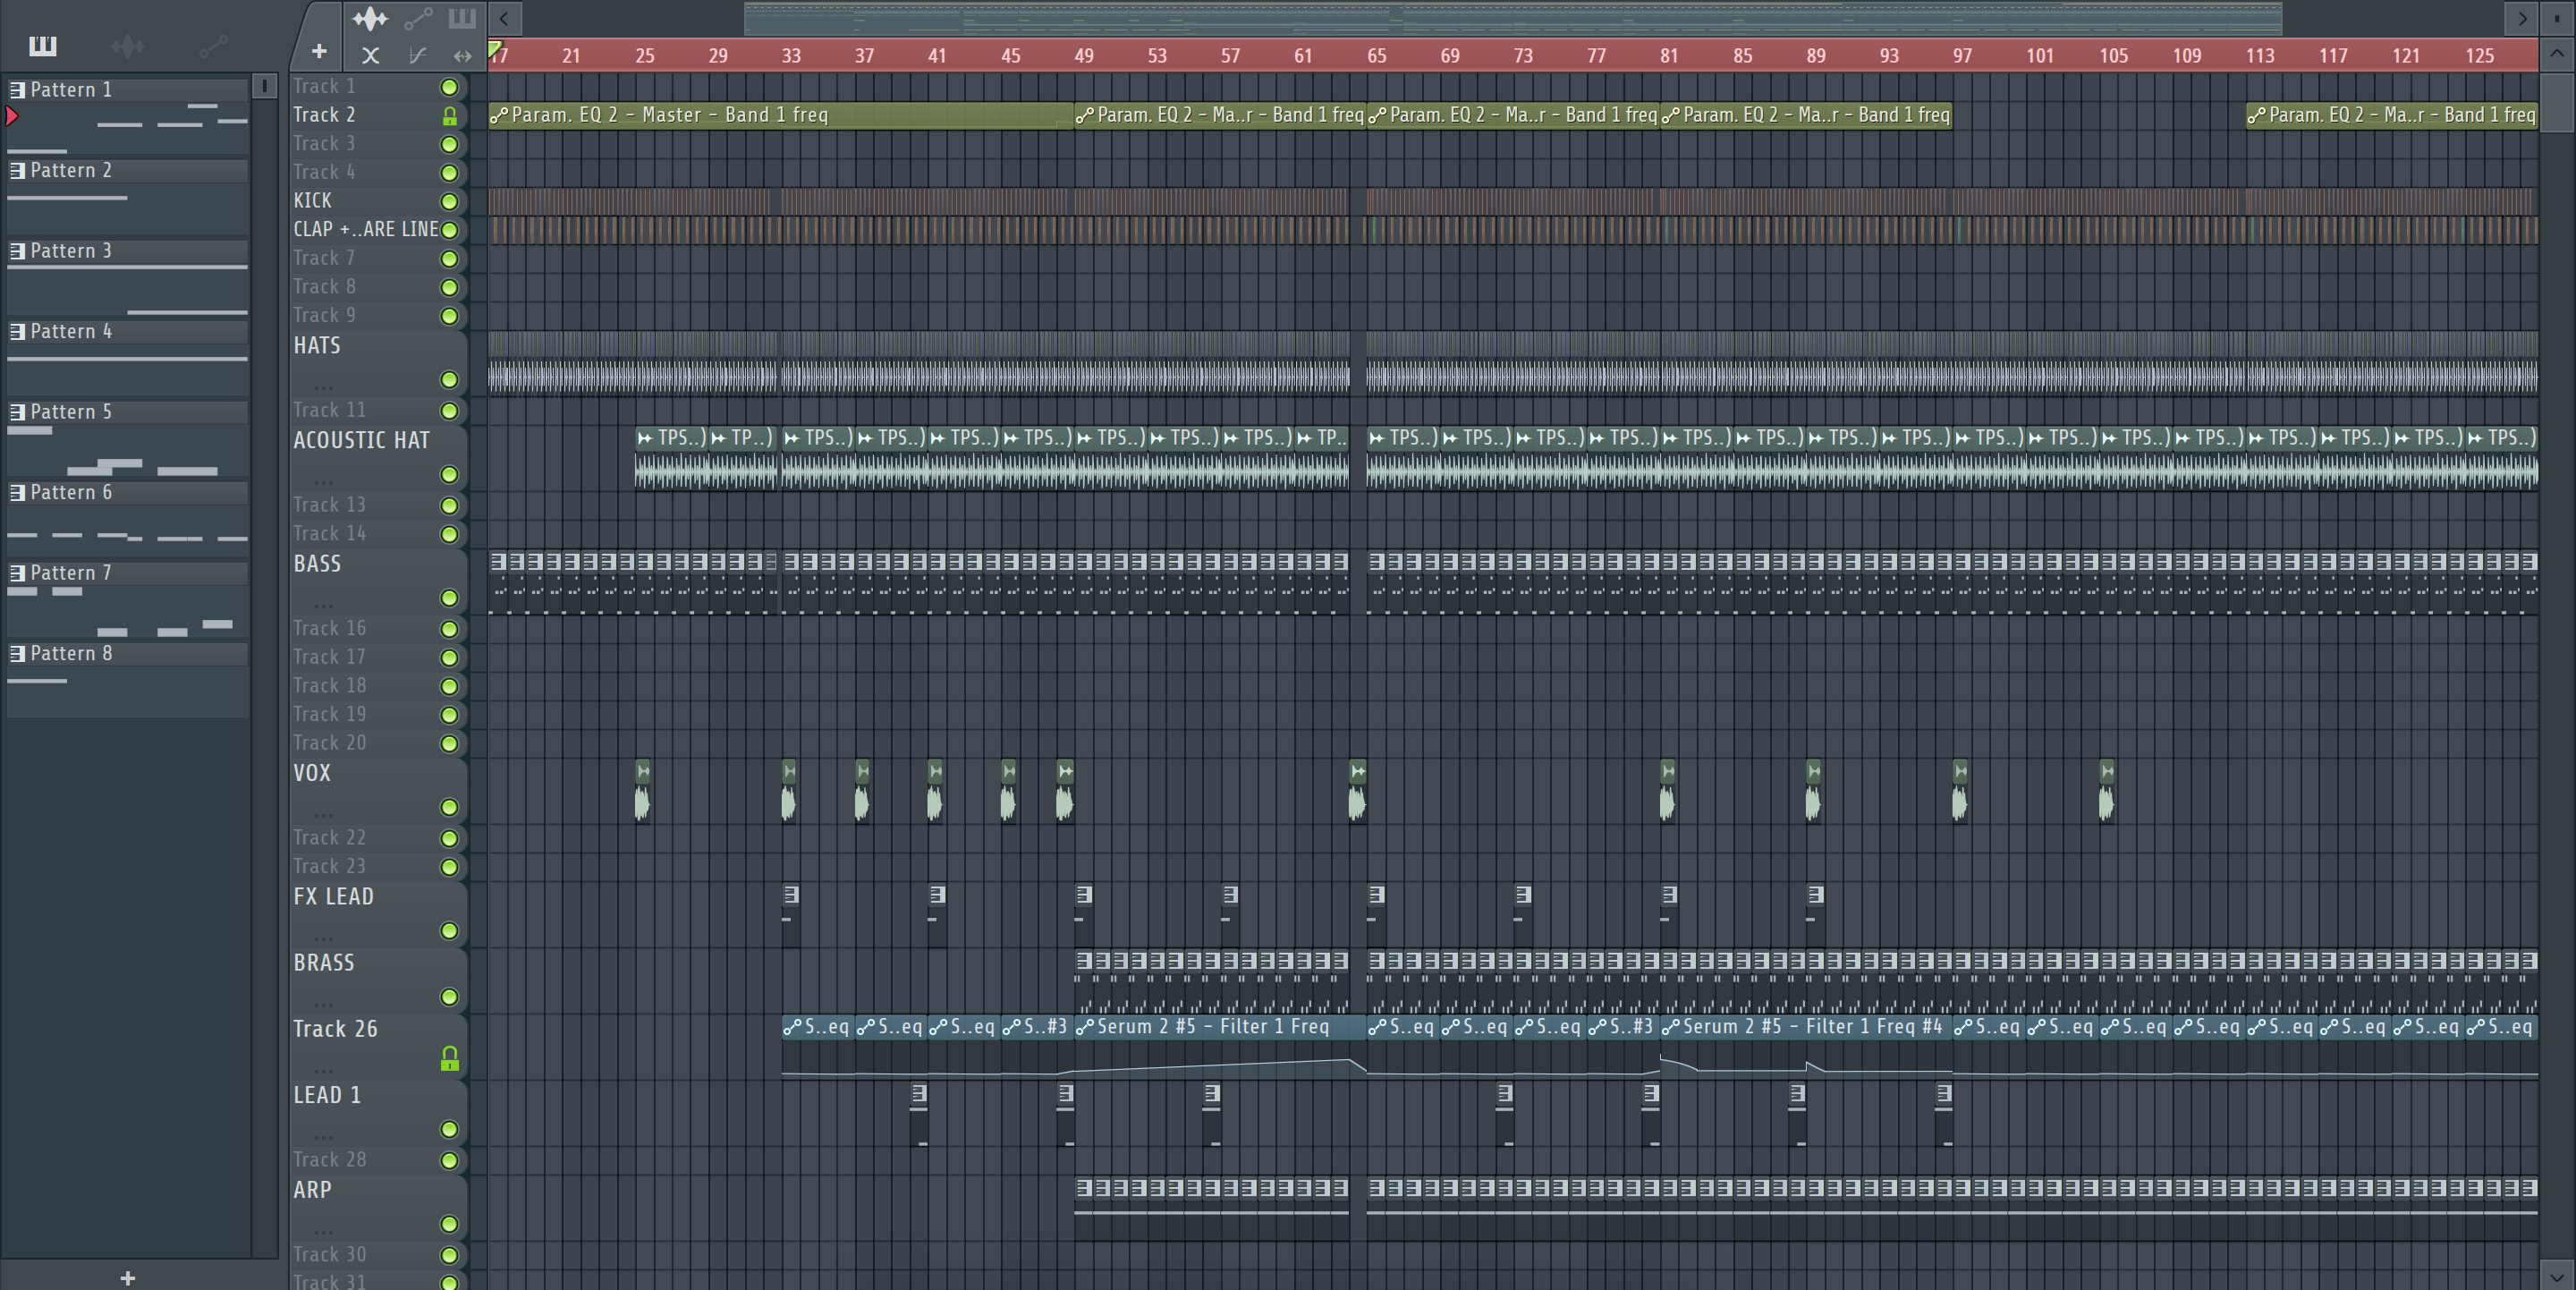Select the piano pattern filter icon above tracks
Viewport: 2576px width, 1290px height.
(462, 18)
